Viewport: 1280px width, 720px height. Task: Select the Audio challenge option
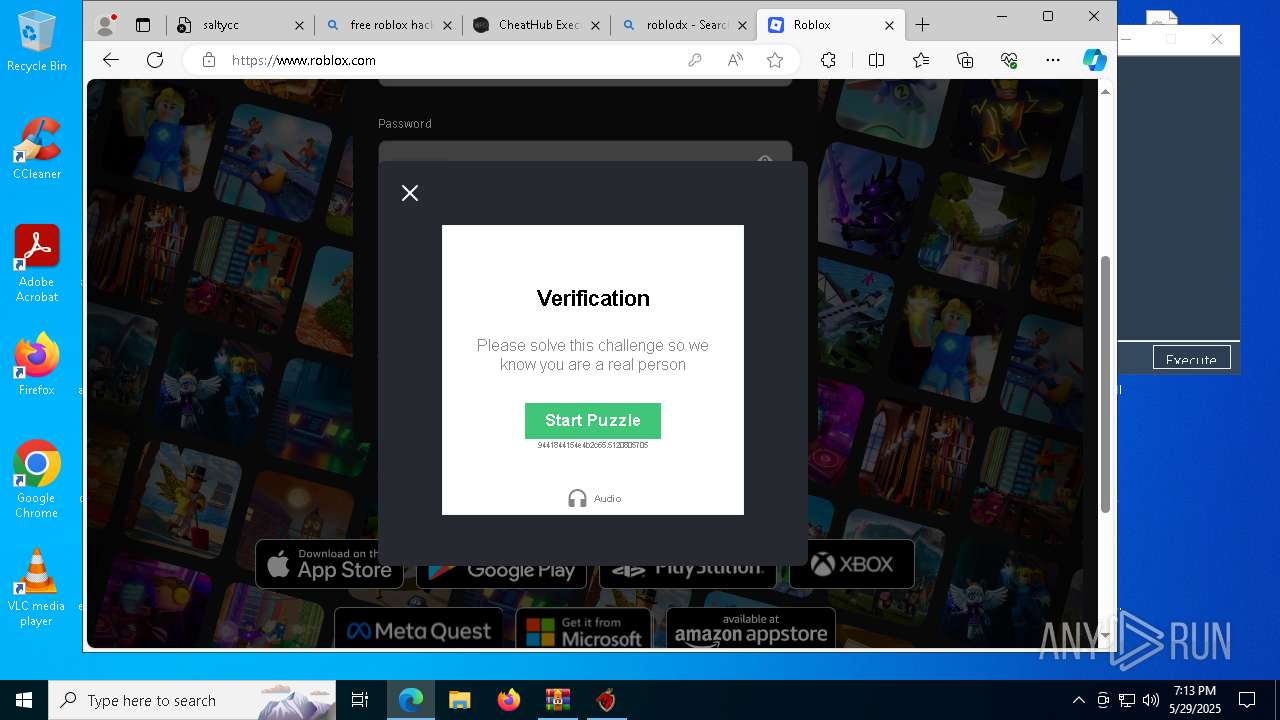(x=594, y=498)
